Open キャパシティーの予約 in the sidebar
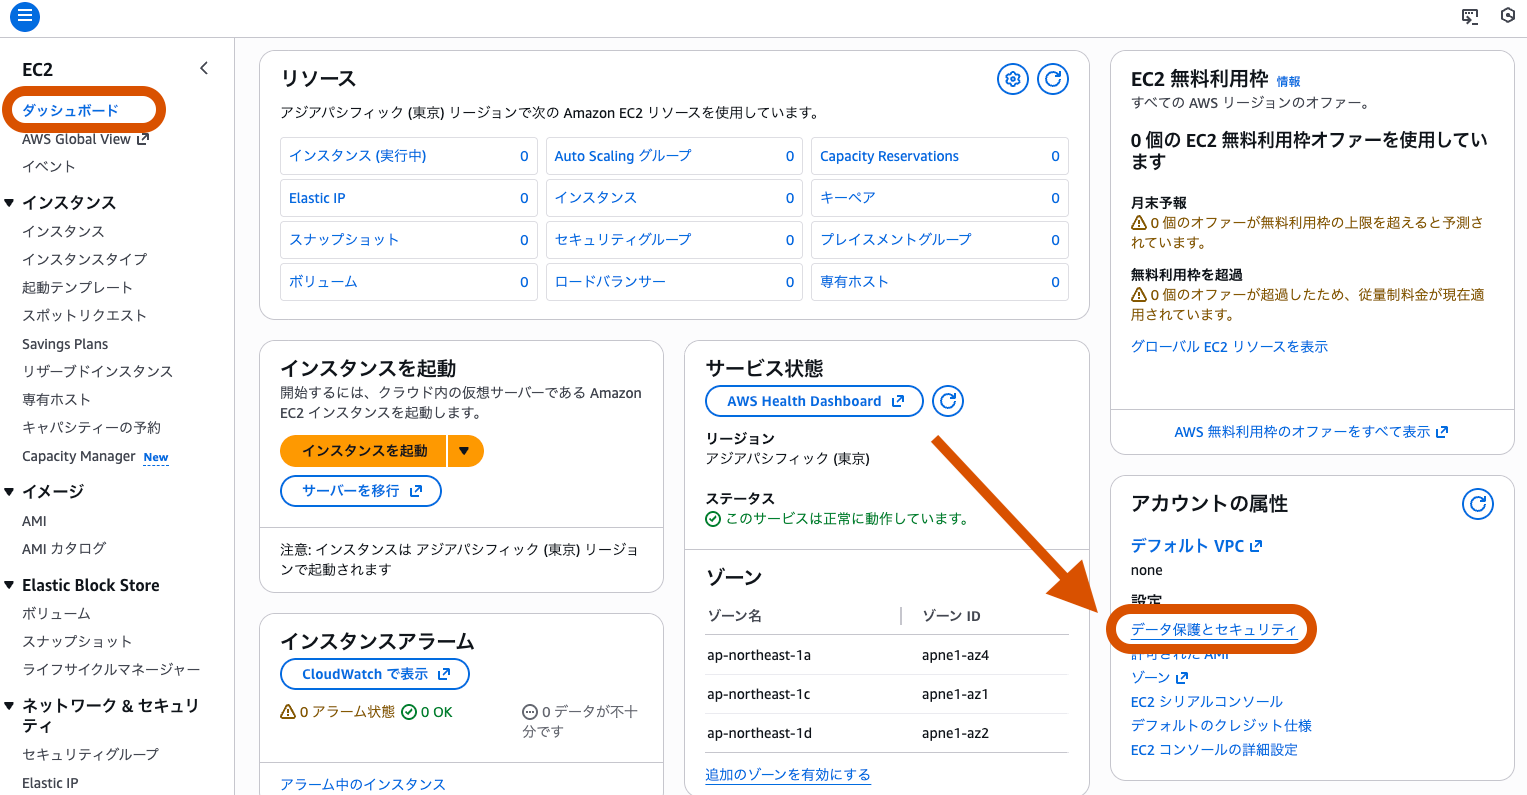 tap(91, 427)
